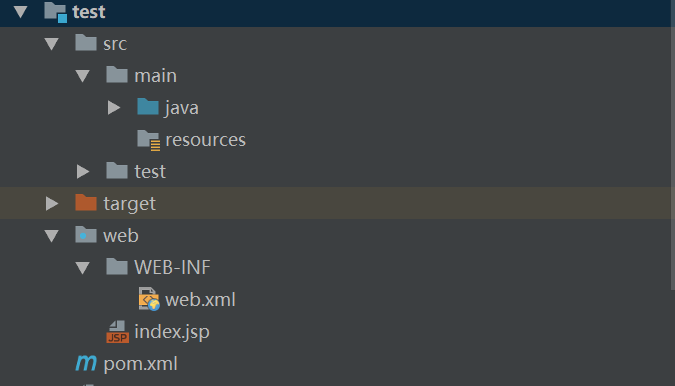Click the blue java source folder icon
Image resolution: width=675 pixels, height=386 pixels.
coord(148,106)
